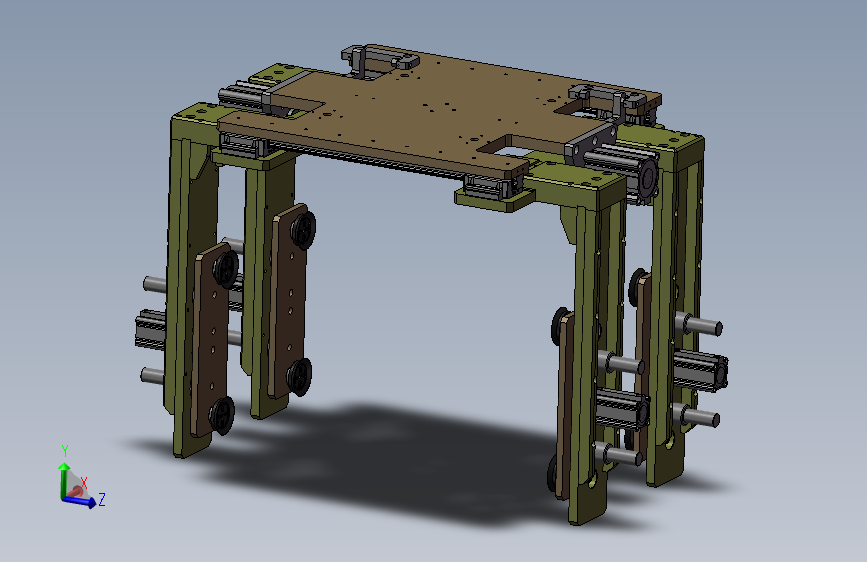
Task: Click the red X axis of the orientation triad
Action: click(x=76, y=490)
